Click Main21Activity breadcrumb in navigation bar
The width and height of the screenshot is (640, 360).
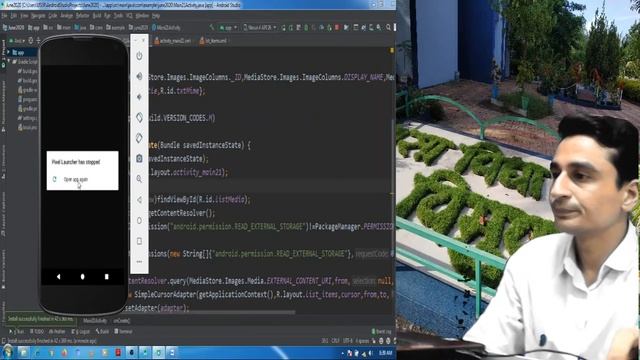click(166, 27)
